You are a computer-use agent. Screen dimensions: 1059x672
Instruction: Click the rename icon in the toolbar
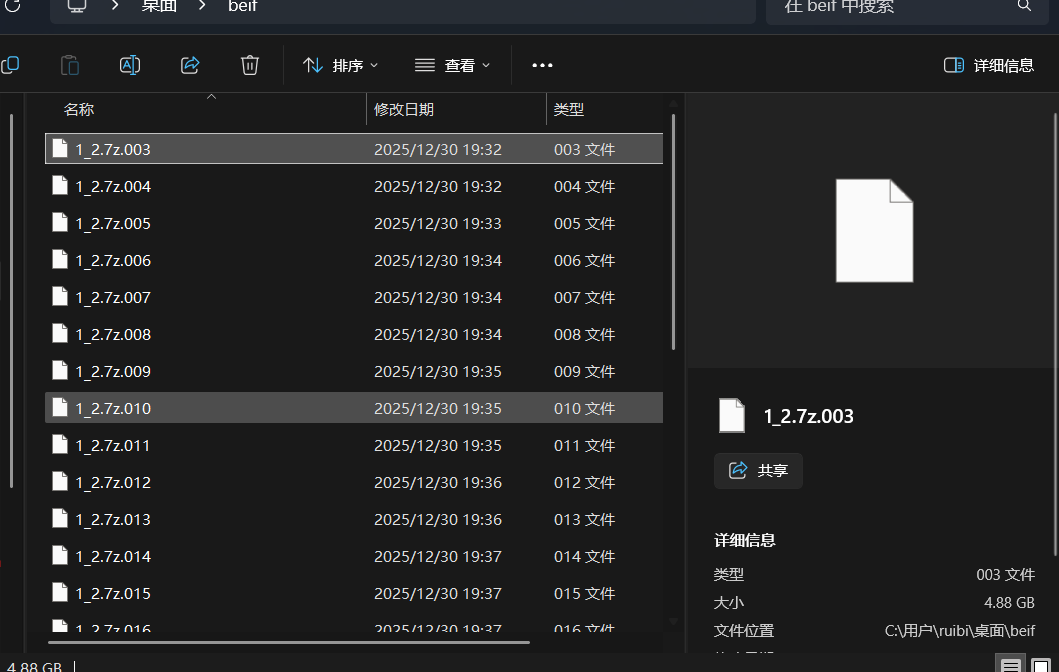(129, 65)
